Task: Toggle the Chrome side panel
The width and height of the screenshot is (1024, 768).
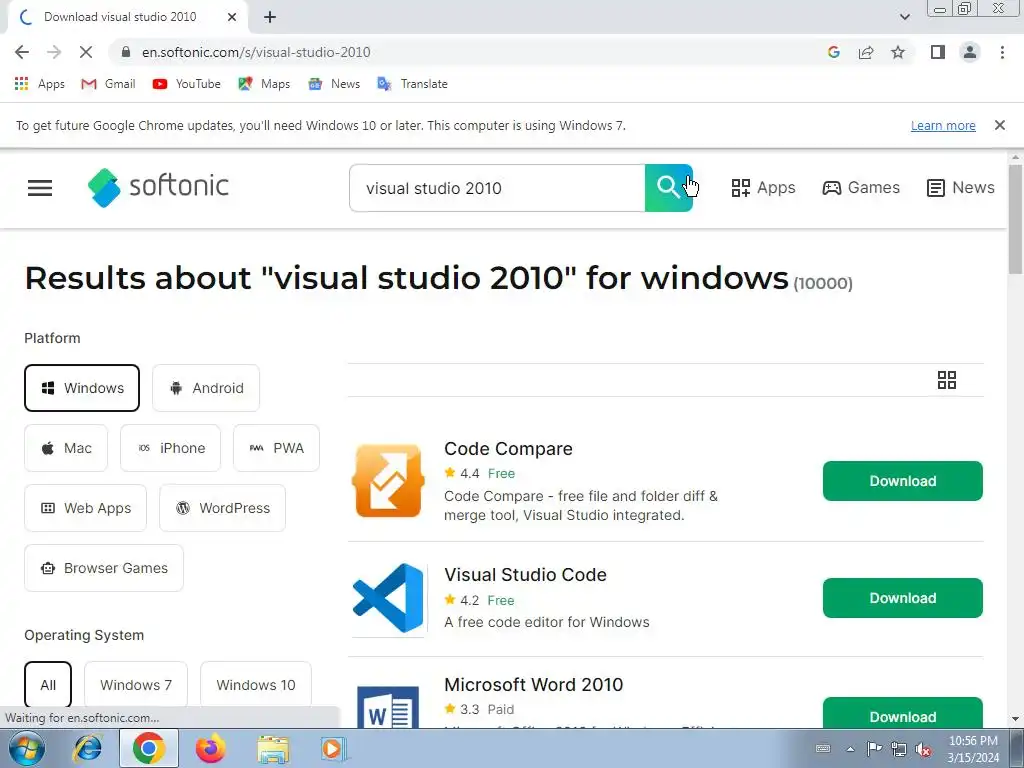Action: (x=938, y=52)
